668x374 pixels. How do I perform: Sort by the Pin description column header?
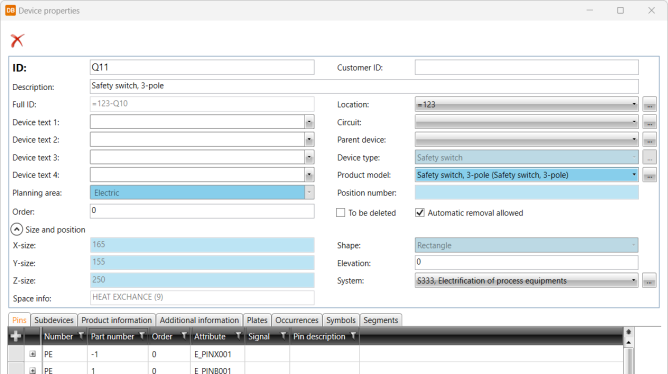(x=319, y=336)
